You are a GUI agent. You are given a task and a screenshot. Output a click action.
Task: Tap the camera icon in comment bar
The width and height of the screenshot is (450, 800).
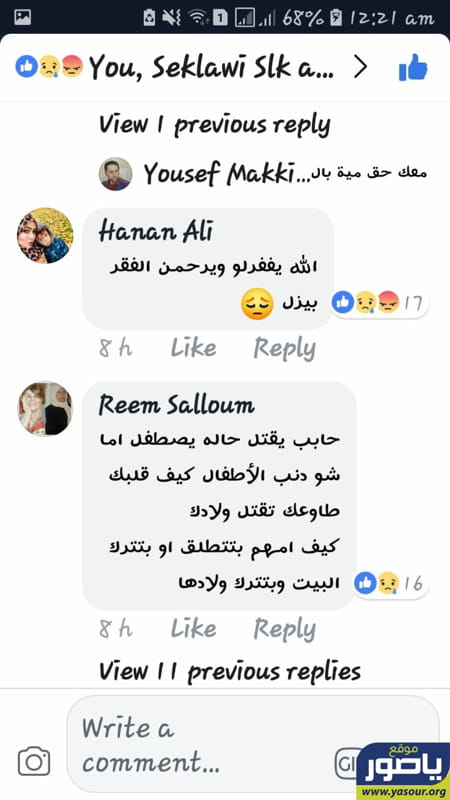[x=34, y=762]
